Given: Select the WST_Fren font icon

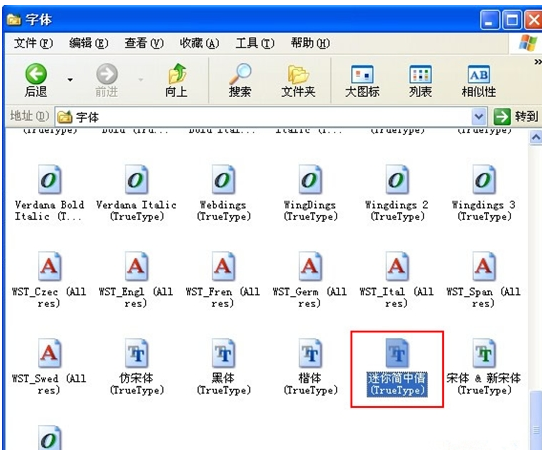Looking at the screenshot, I should (x=223, y=266).
